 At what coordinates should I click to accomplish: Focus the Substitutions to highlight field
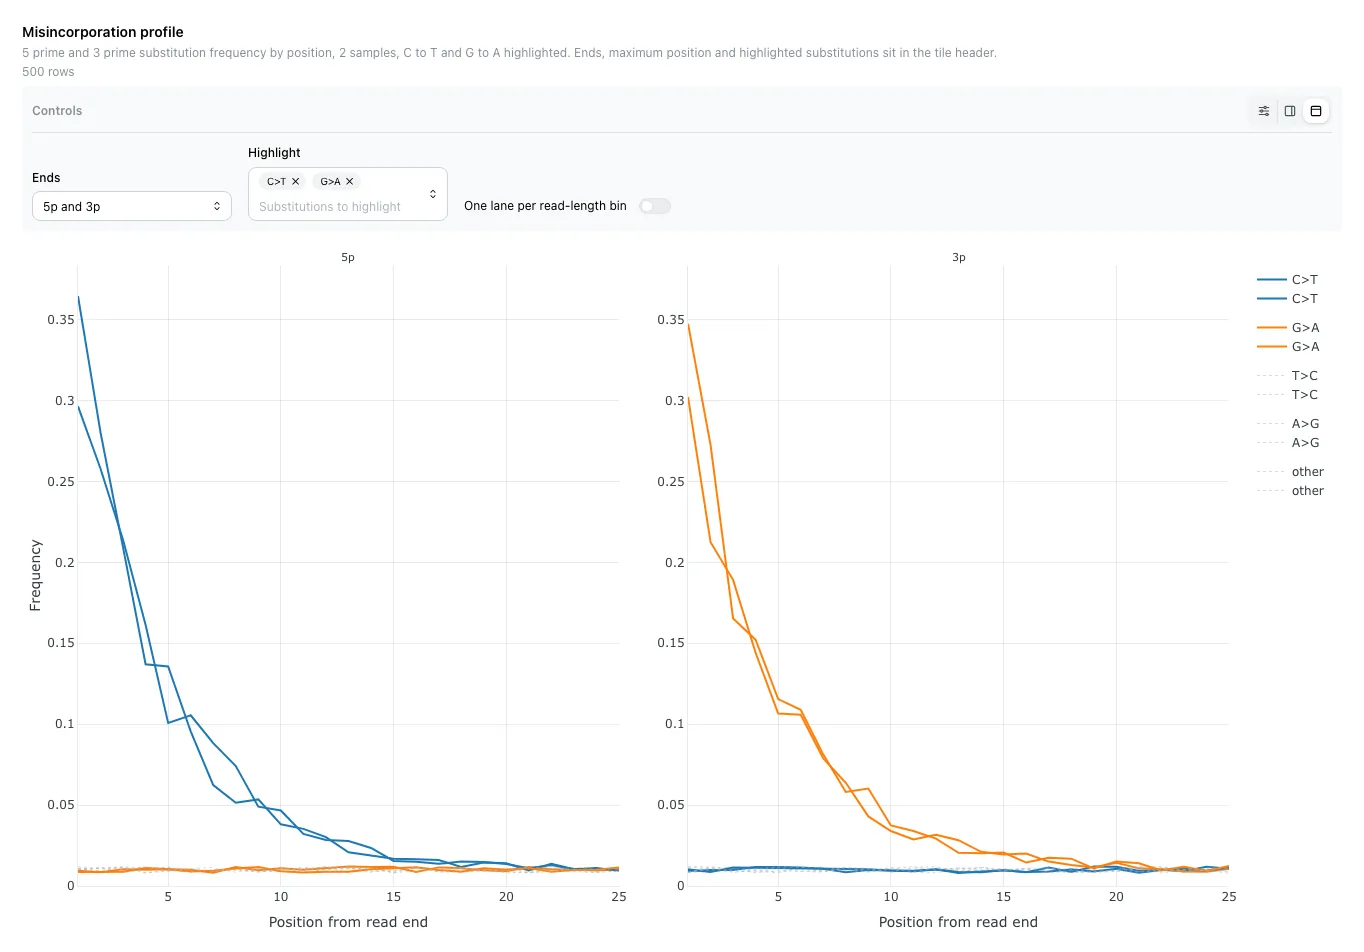click(330, 207)
